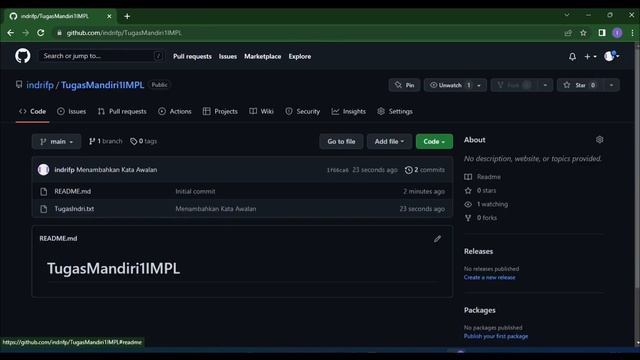
Task: Close the indrifp/TugasMandiri1IMPL tab
Action: click(x=109, y=16)
